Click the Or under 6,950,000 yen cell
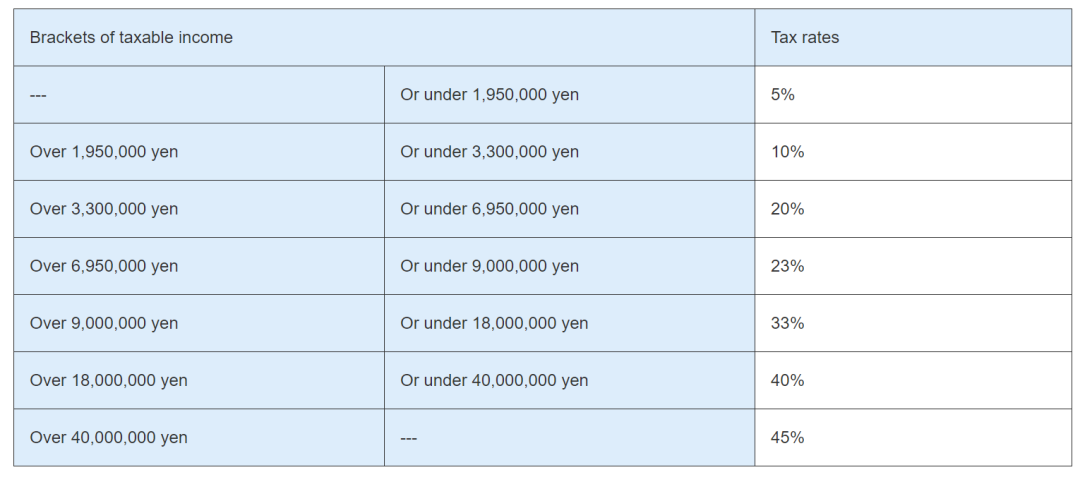Image resolution: width=1080 pixels, height=477 pixels. pos(570,209)
